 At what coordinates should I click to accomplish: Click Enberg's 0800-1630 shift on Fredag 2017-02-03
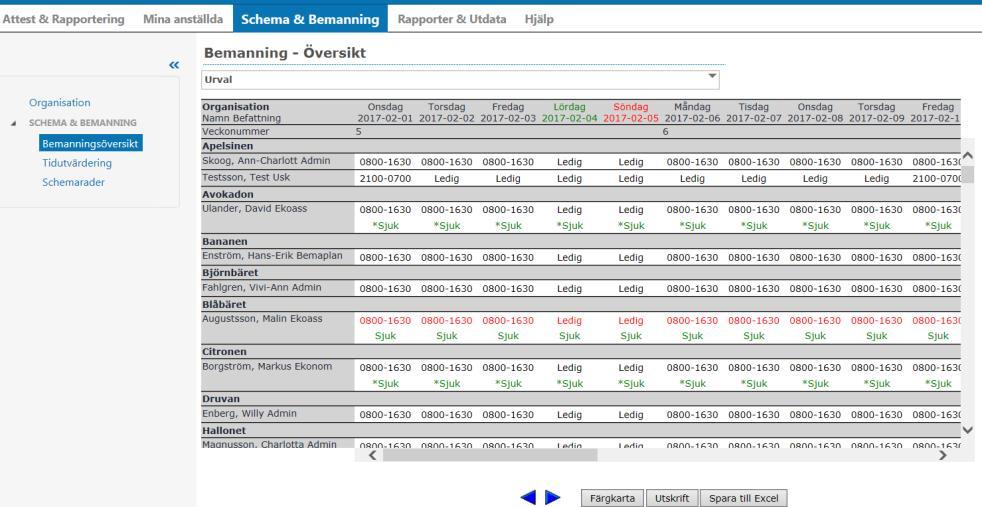pos(508,415)
